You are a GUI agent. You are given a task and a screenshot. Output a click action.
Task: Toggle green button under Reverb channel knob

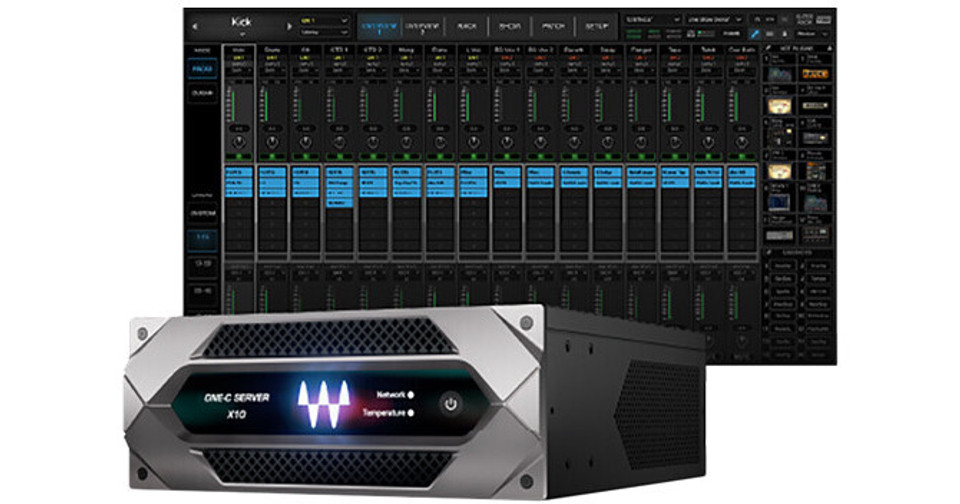[x=574, y=157]
